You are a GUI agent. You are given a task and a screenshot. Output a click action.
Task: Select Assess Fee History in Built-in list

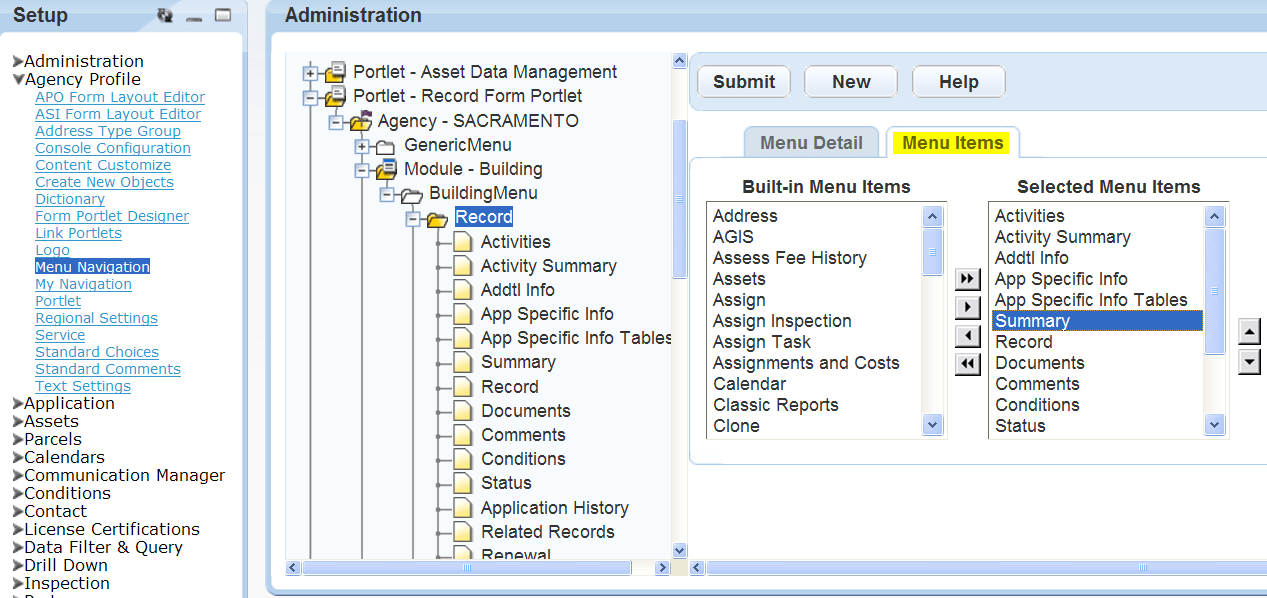click(x=789, y=258)
